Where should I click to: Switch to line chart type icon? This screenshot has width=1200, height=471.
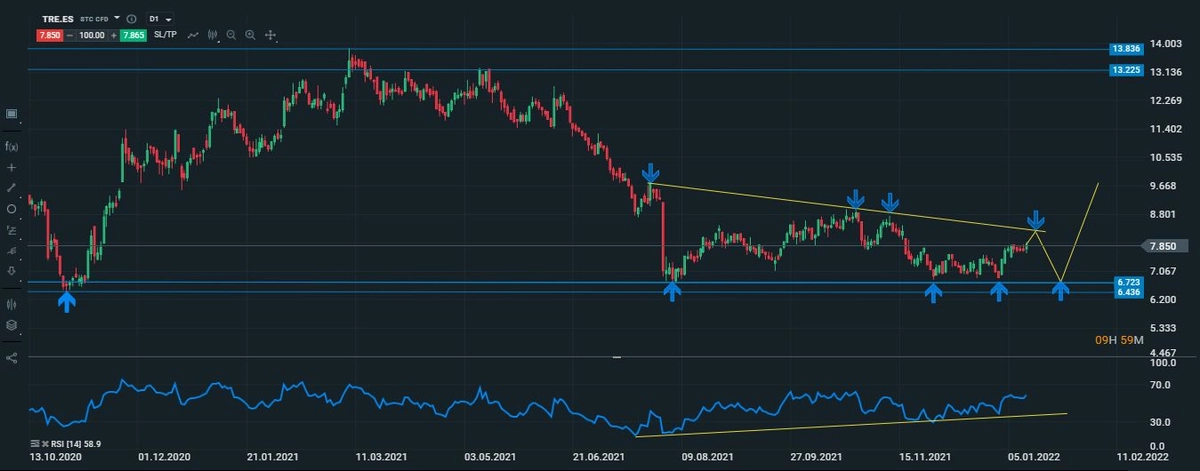(192, 35)
